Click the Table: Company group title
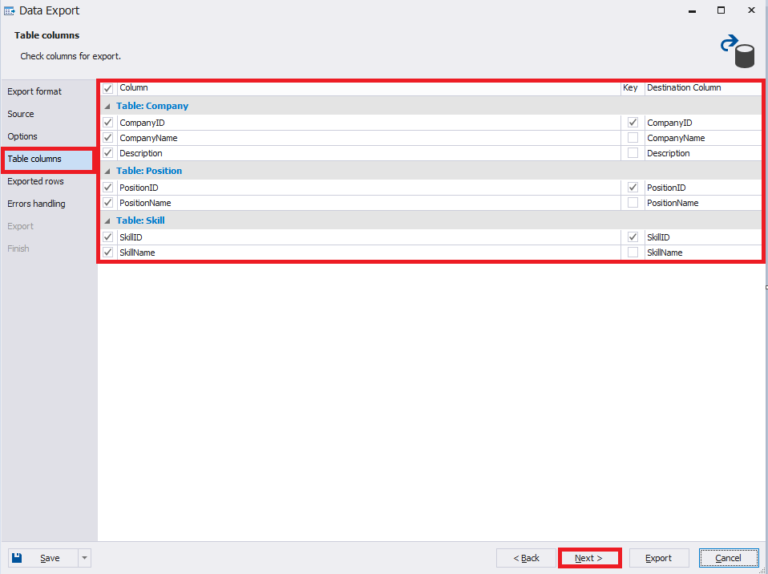Image resolution: width=768 pixels, height=574 pixels. [x=152, y=106]
